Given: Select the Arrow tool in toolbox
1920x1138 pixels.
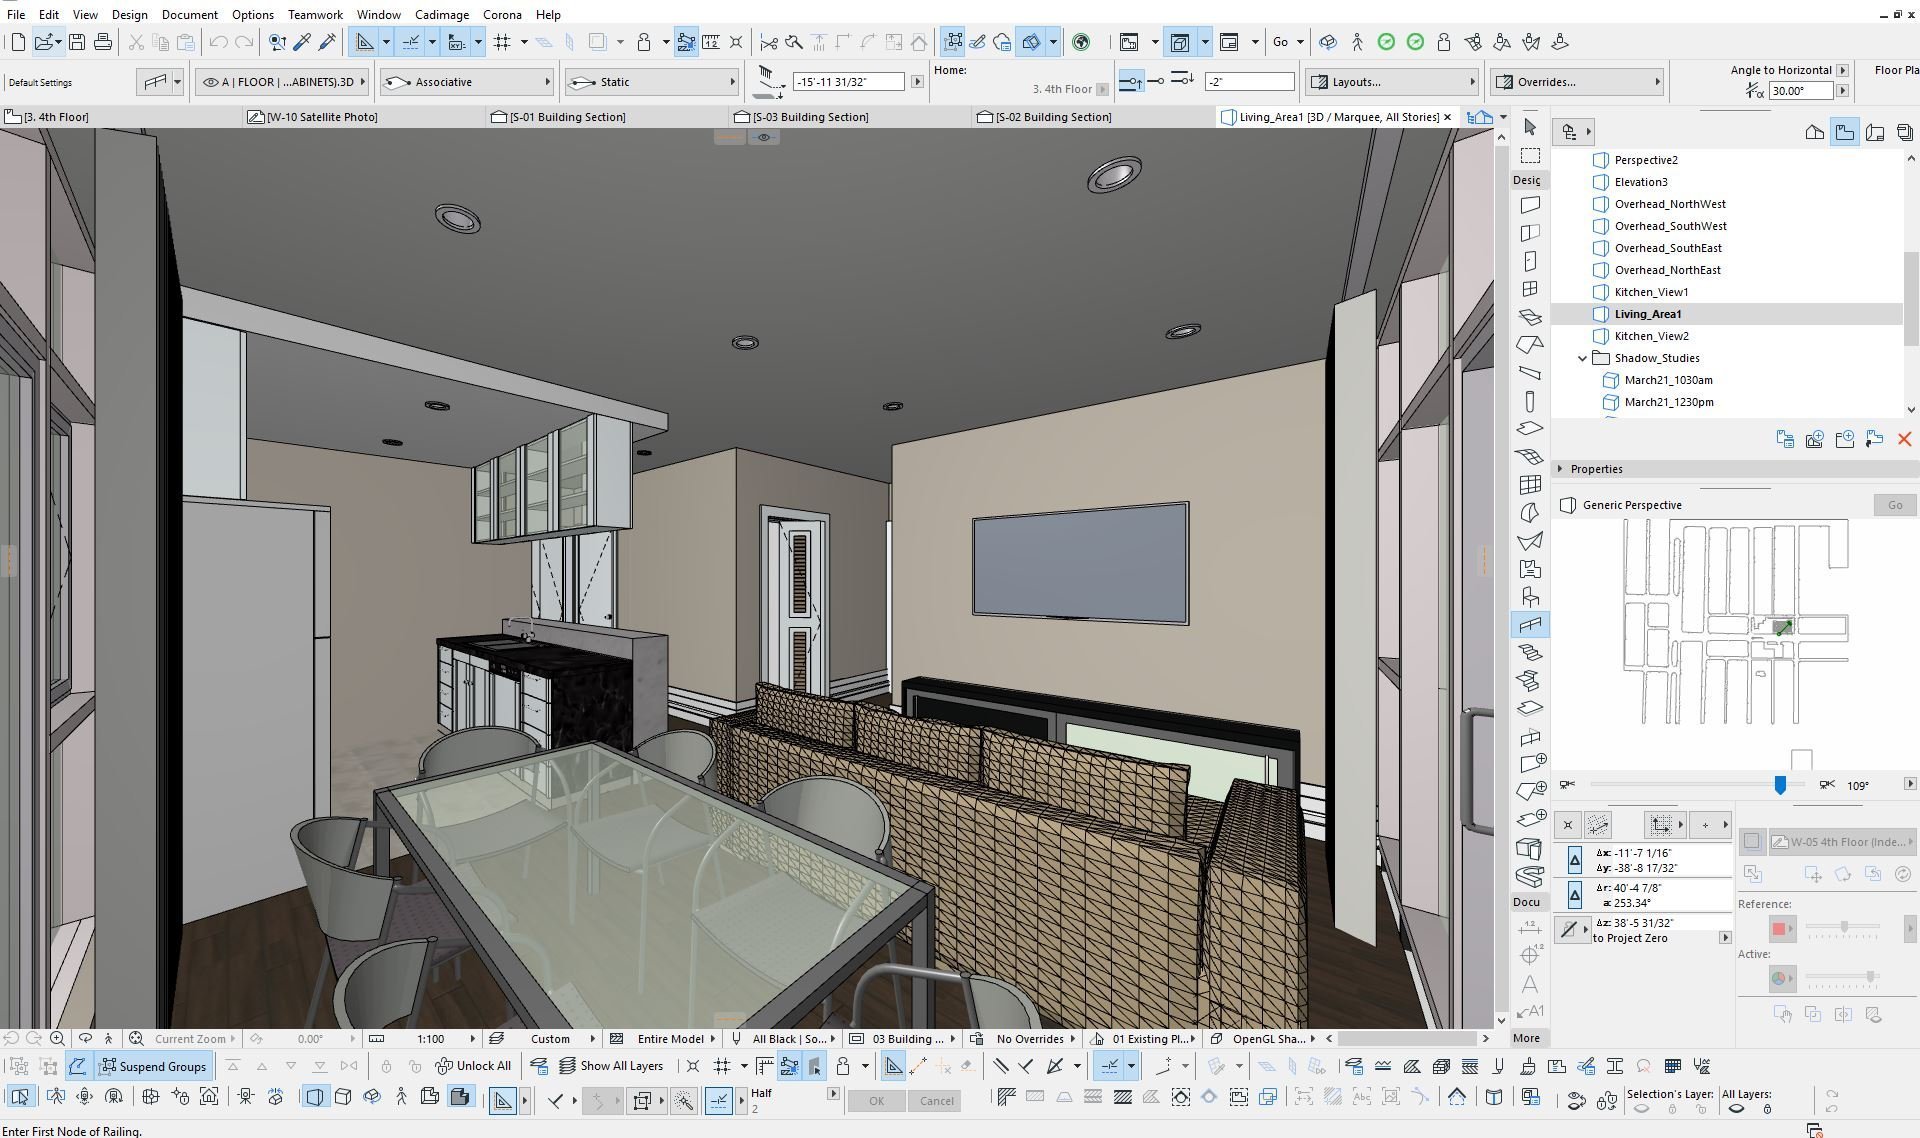Looking at the screenshot, I should pos(1529,126).
